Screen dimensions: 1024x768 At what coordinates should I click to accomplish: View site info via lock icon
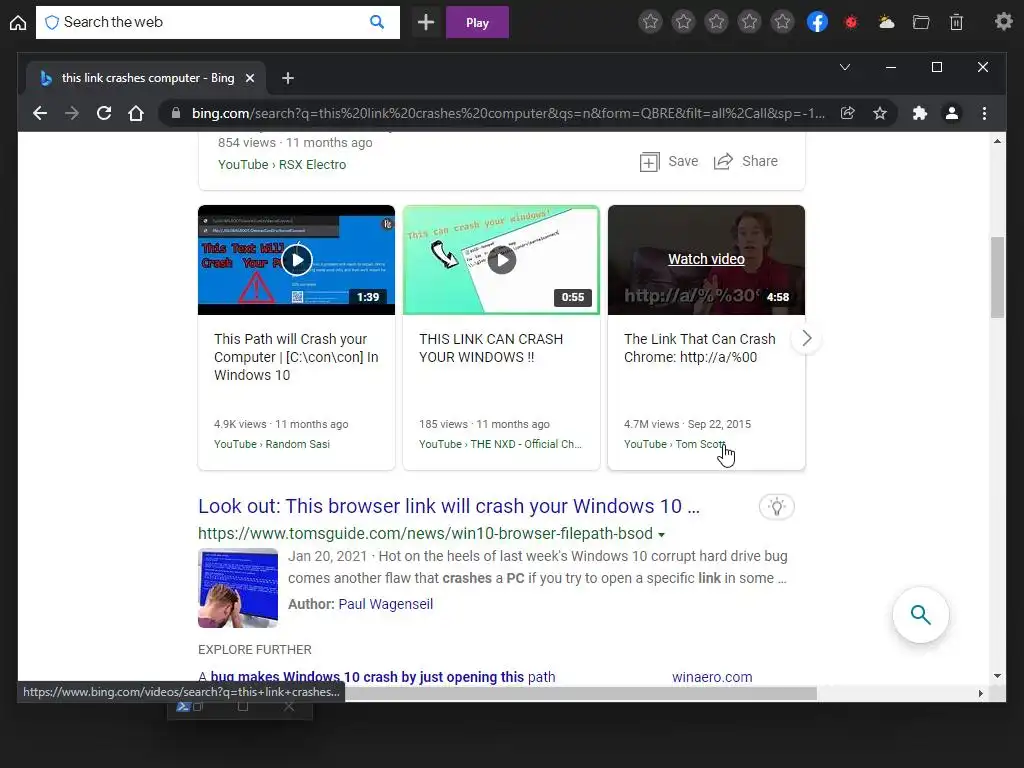coord(176,113)
